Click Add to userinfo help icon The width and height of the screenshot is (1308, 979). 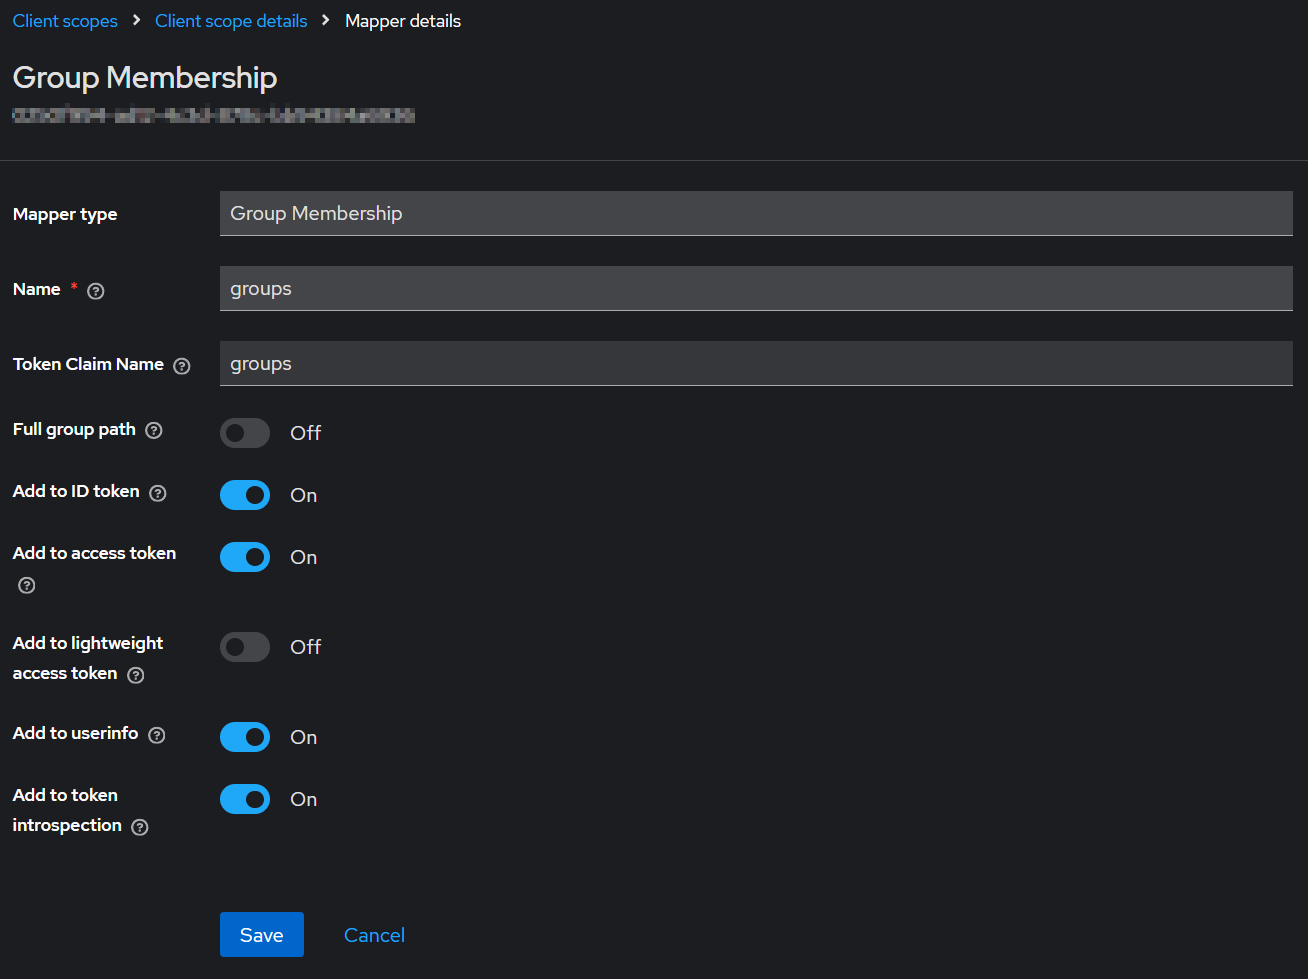157,735
